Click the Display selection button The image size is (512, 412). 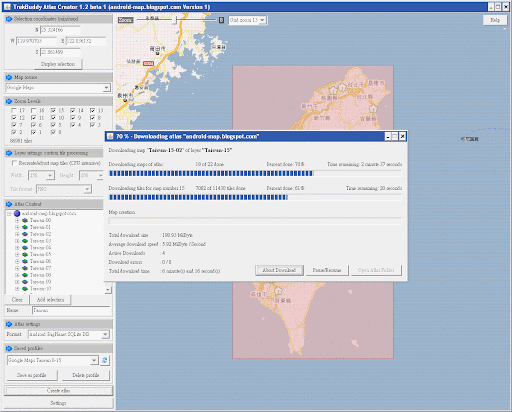58,64
